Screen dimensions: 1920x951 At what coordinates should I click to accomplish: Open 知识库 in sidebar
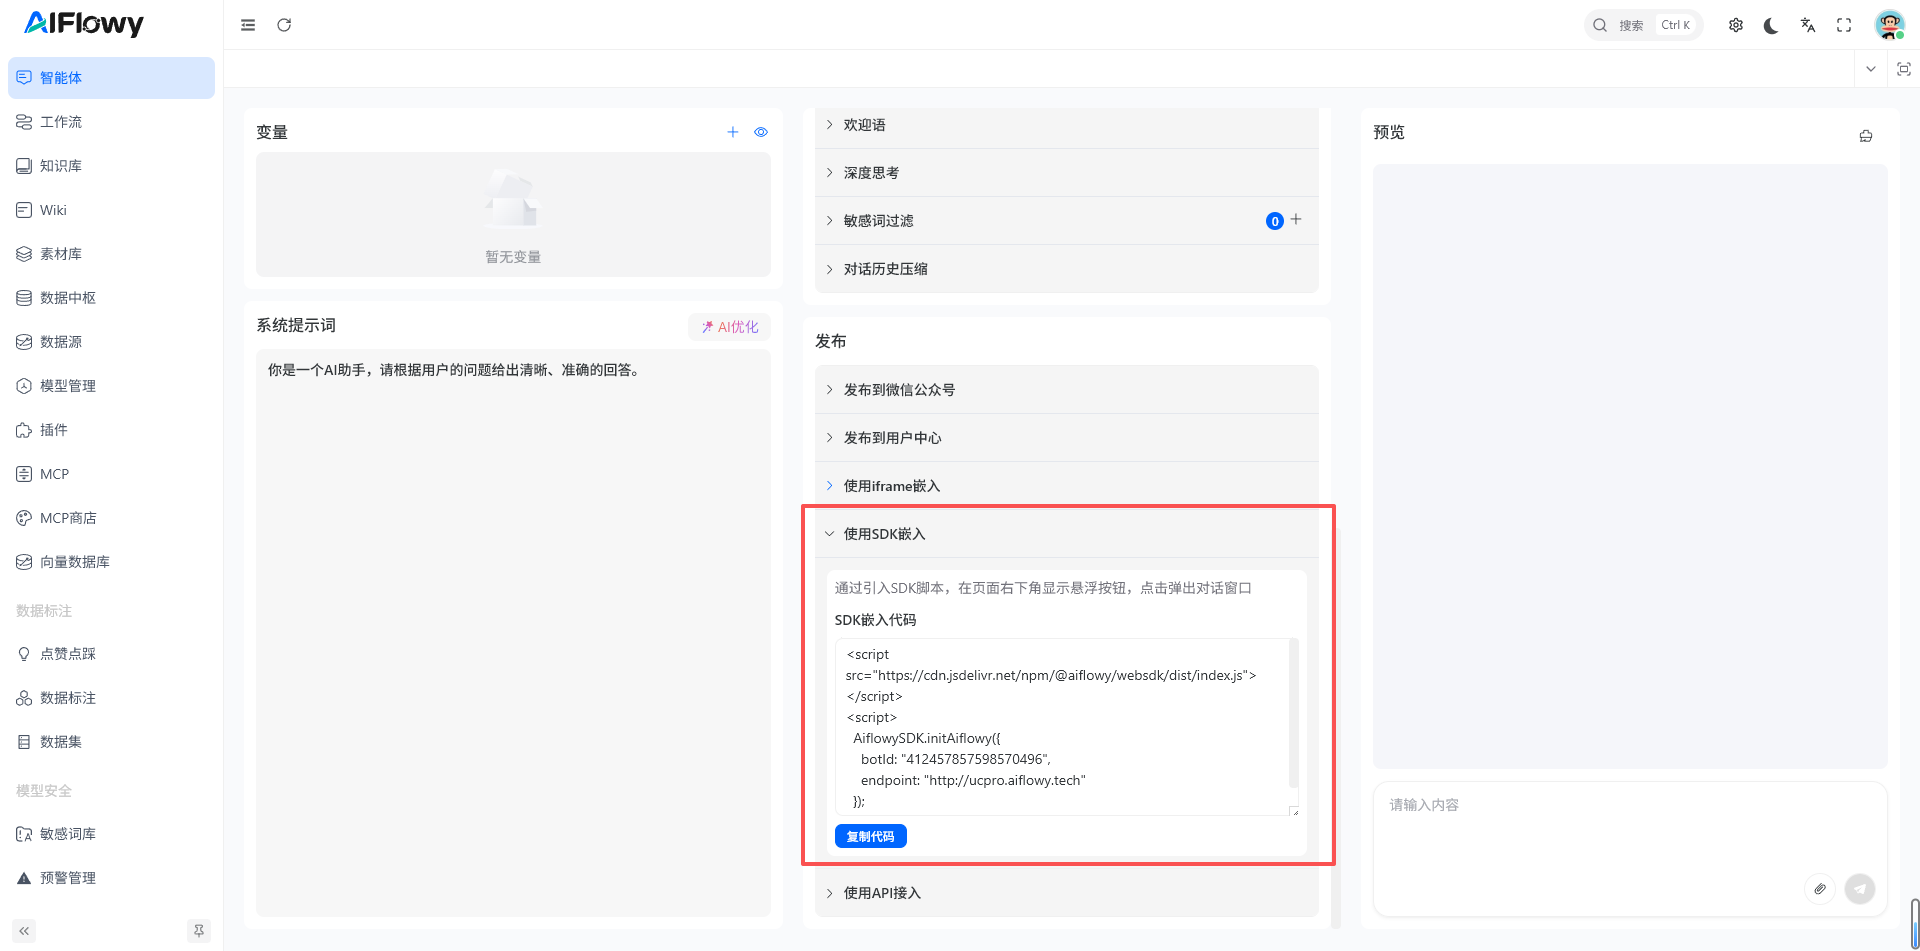[111, 166]
